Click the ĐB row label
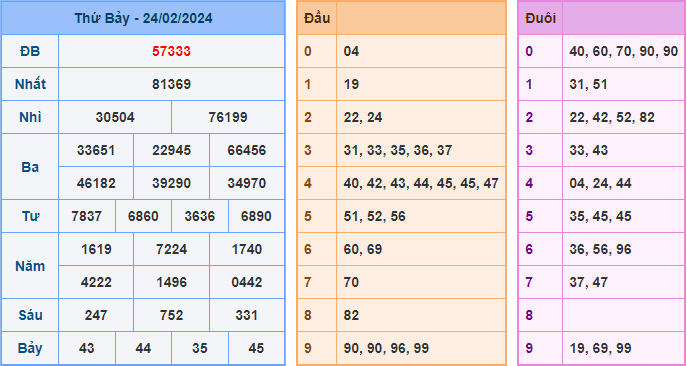Screen dimensions: 687x366 pos(30,52)
